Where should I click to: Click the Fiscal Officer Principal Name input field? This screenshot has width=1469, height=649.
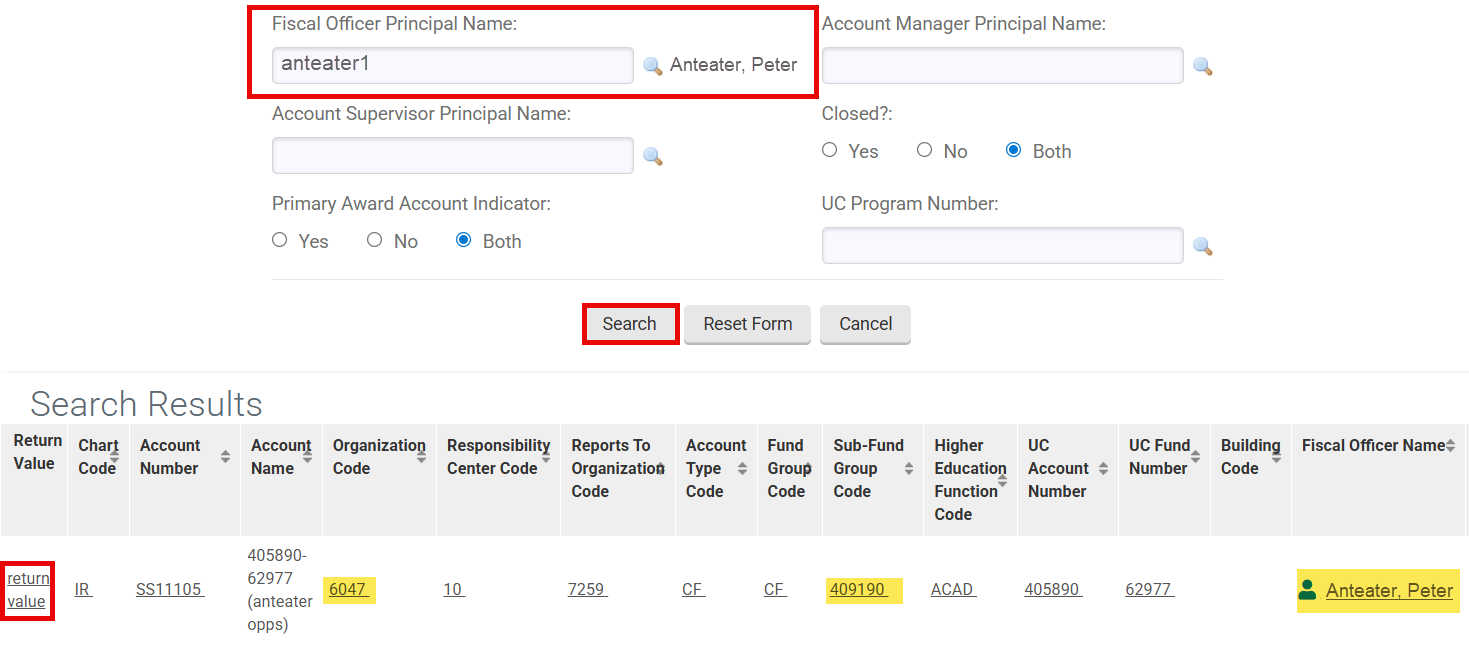(452, 65)
